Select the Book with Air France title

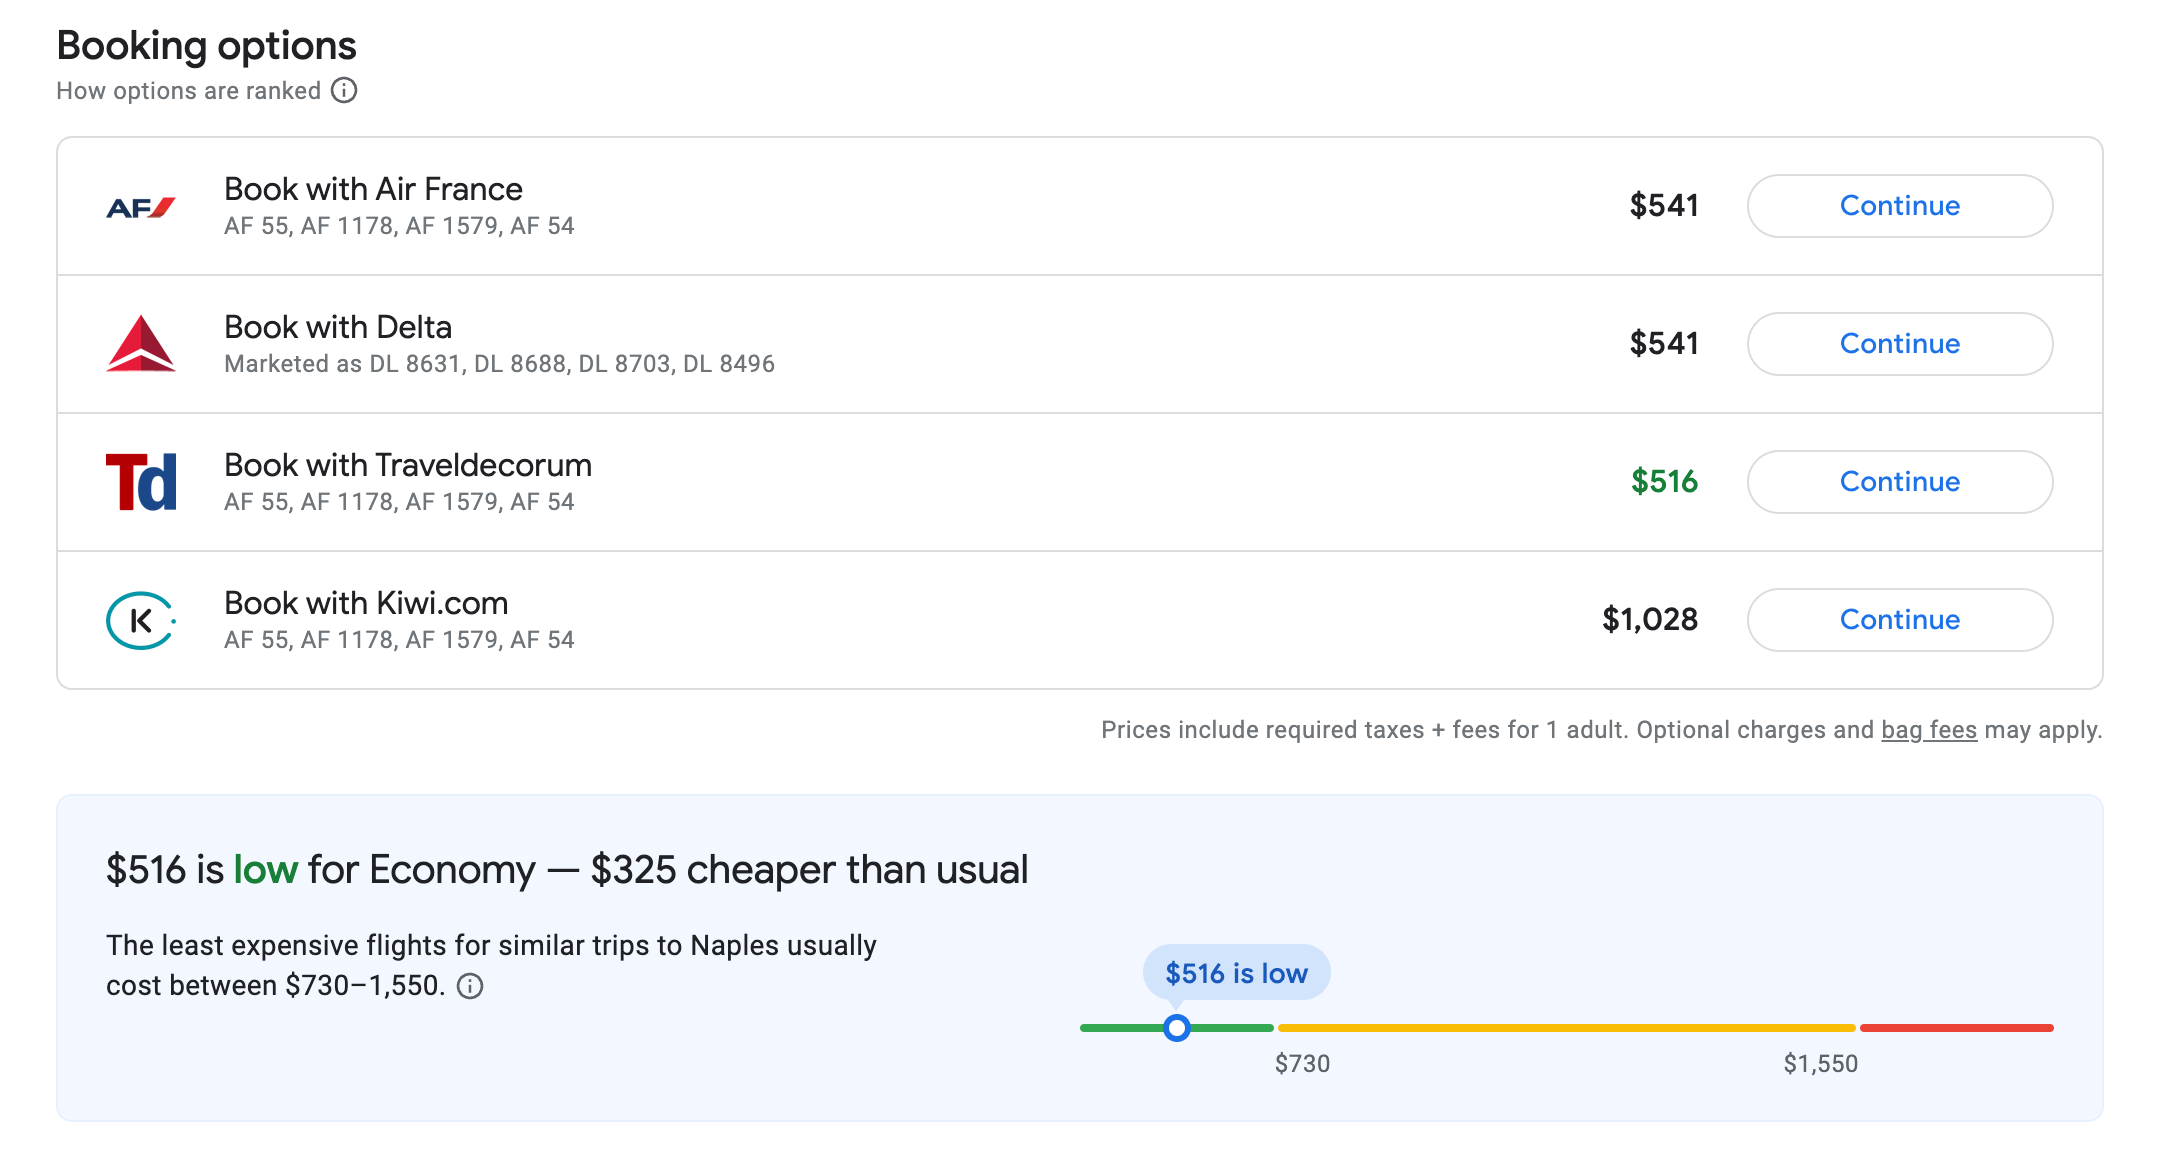point(373,189)
